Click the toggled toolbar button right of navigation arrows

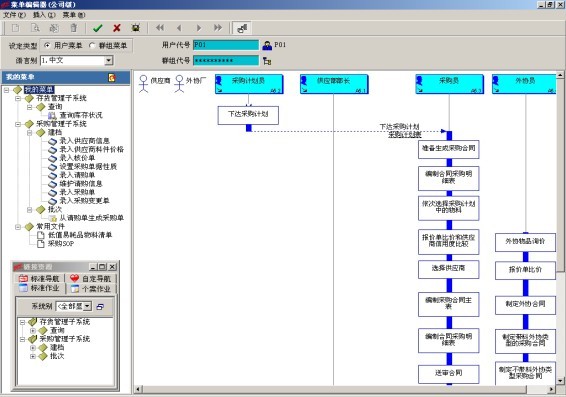point(242,28)
